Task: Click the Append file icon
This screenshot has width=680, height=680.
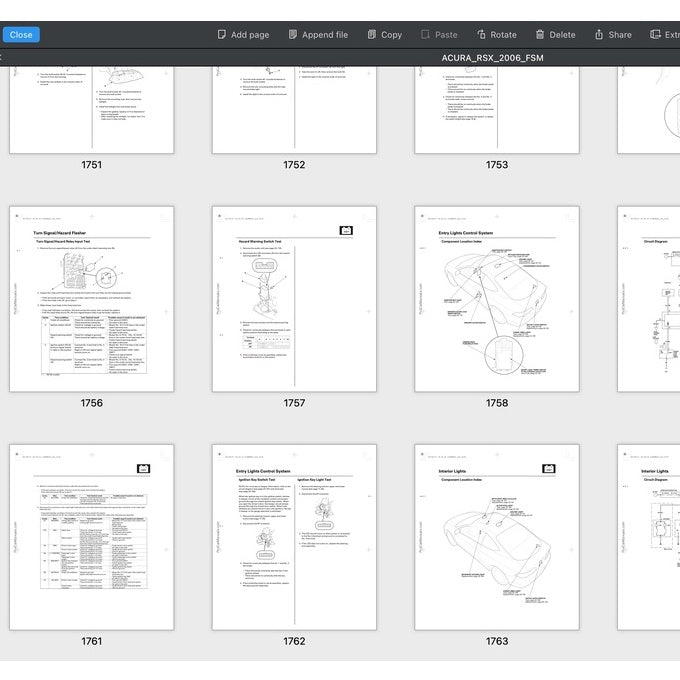Action: 293,34
